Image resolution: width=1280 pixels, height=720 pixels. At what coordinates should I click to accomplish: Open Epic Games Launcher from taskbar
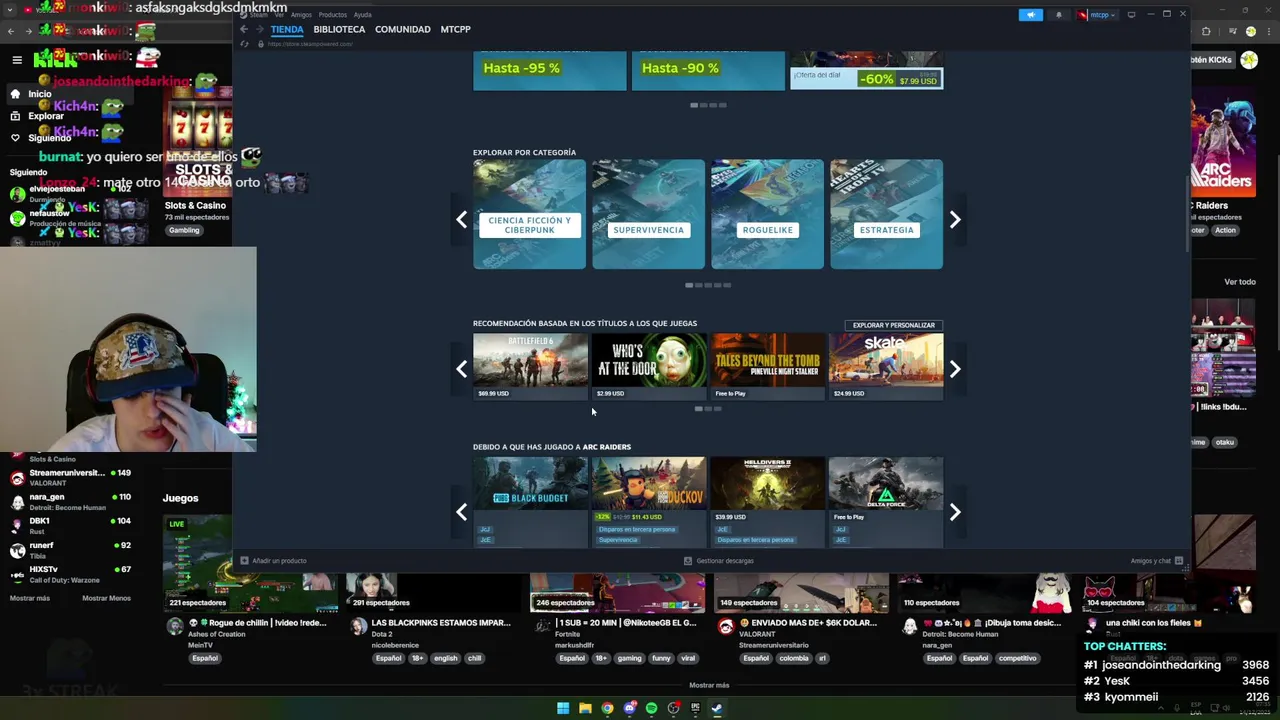click(x=695, y=708)
